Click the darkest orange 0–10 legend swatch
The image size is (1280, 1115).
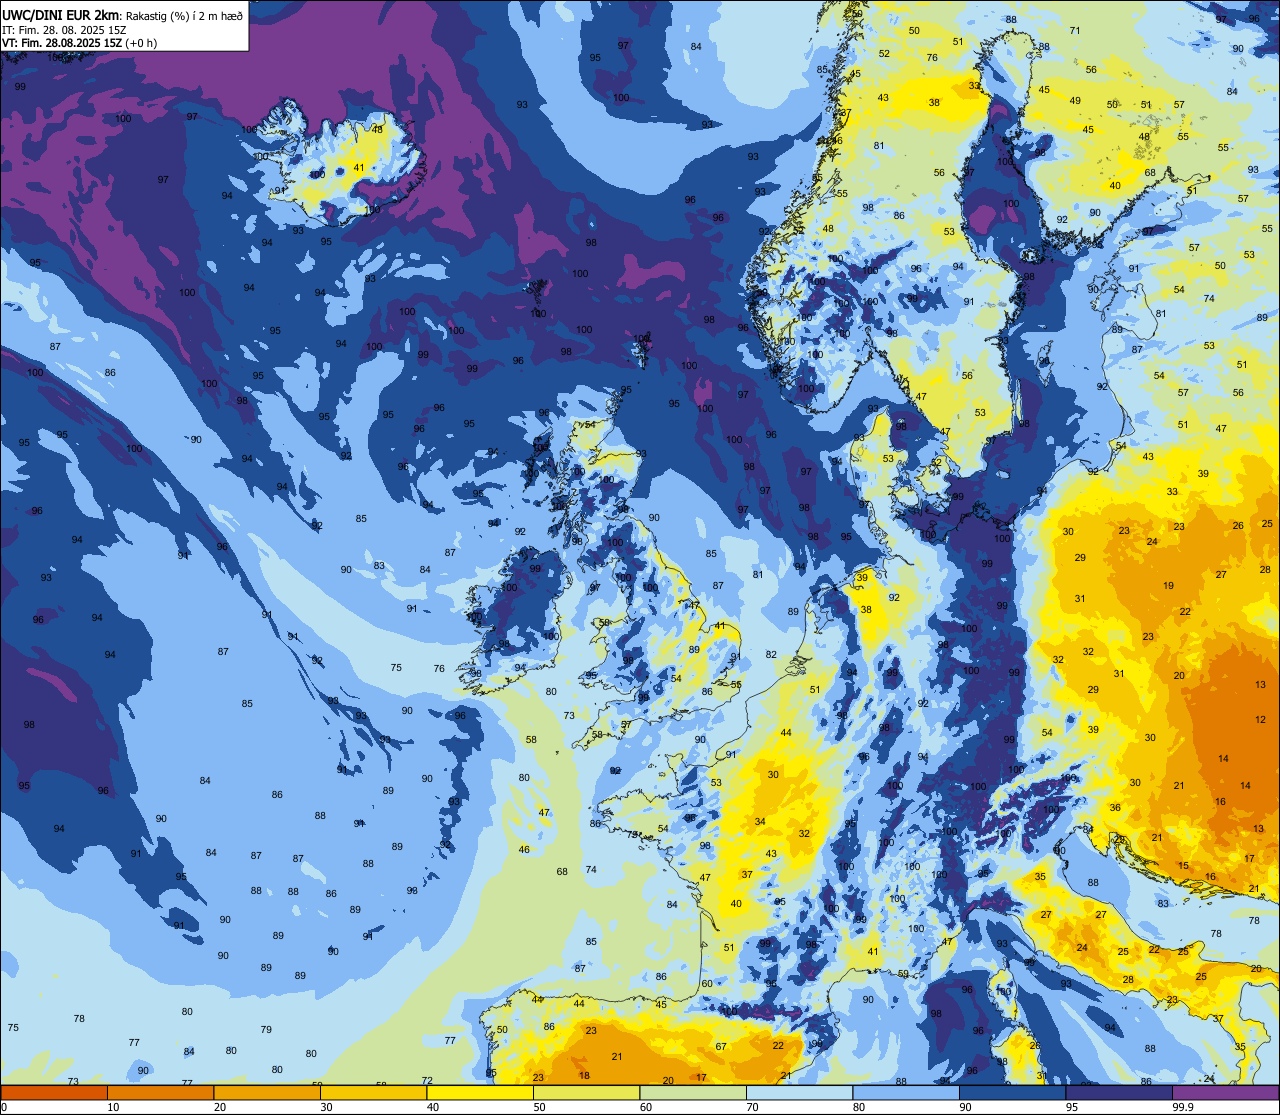pyautogui.click(x=54, y=1092)
